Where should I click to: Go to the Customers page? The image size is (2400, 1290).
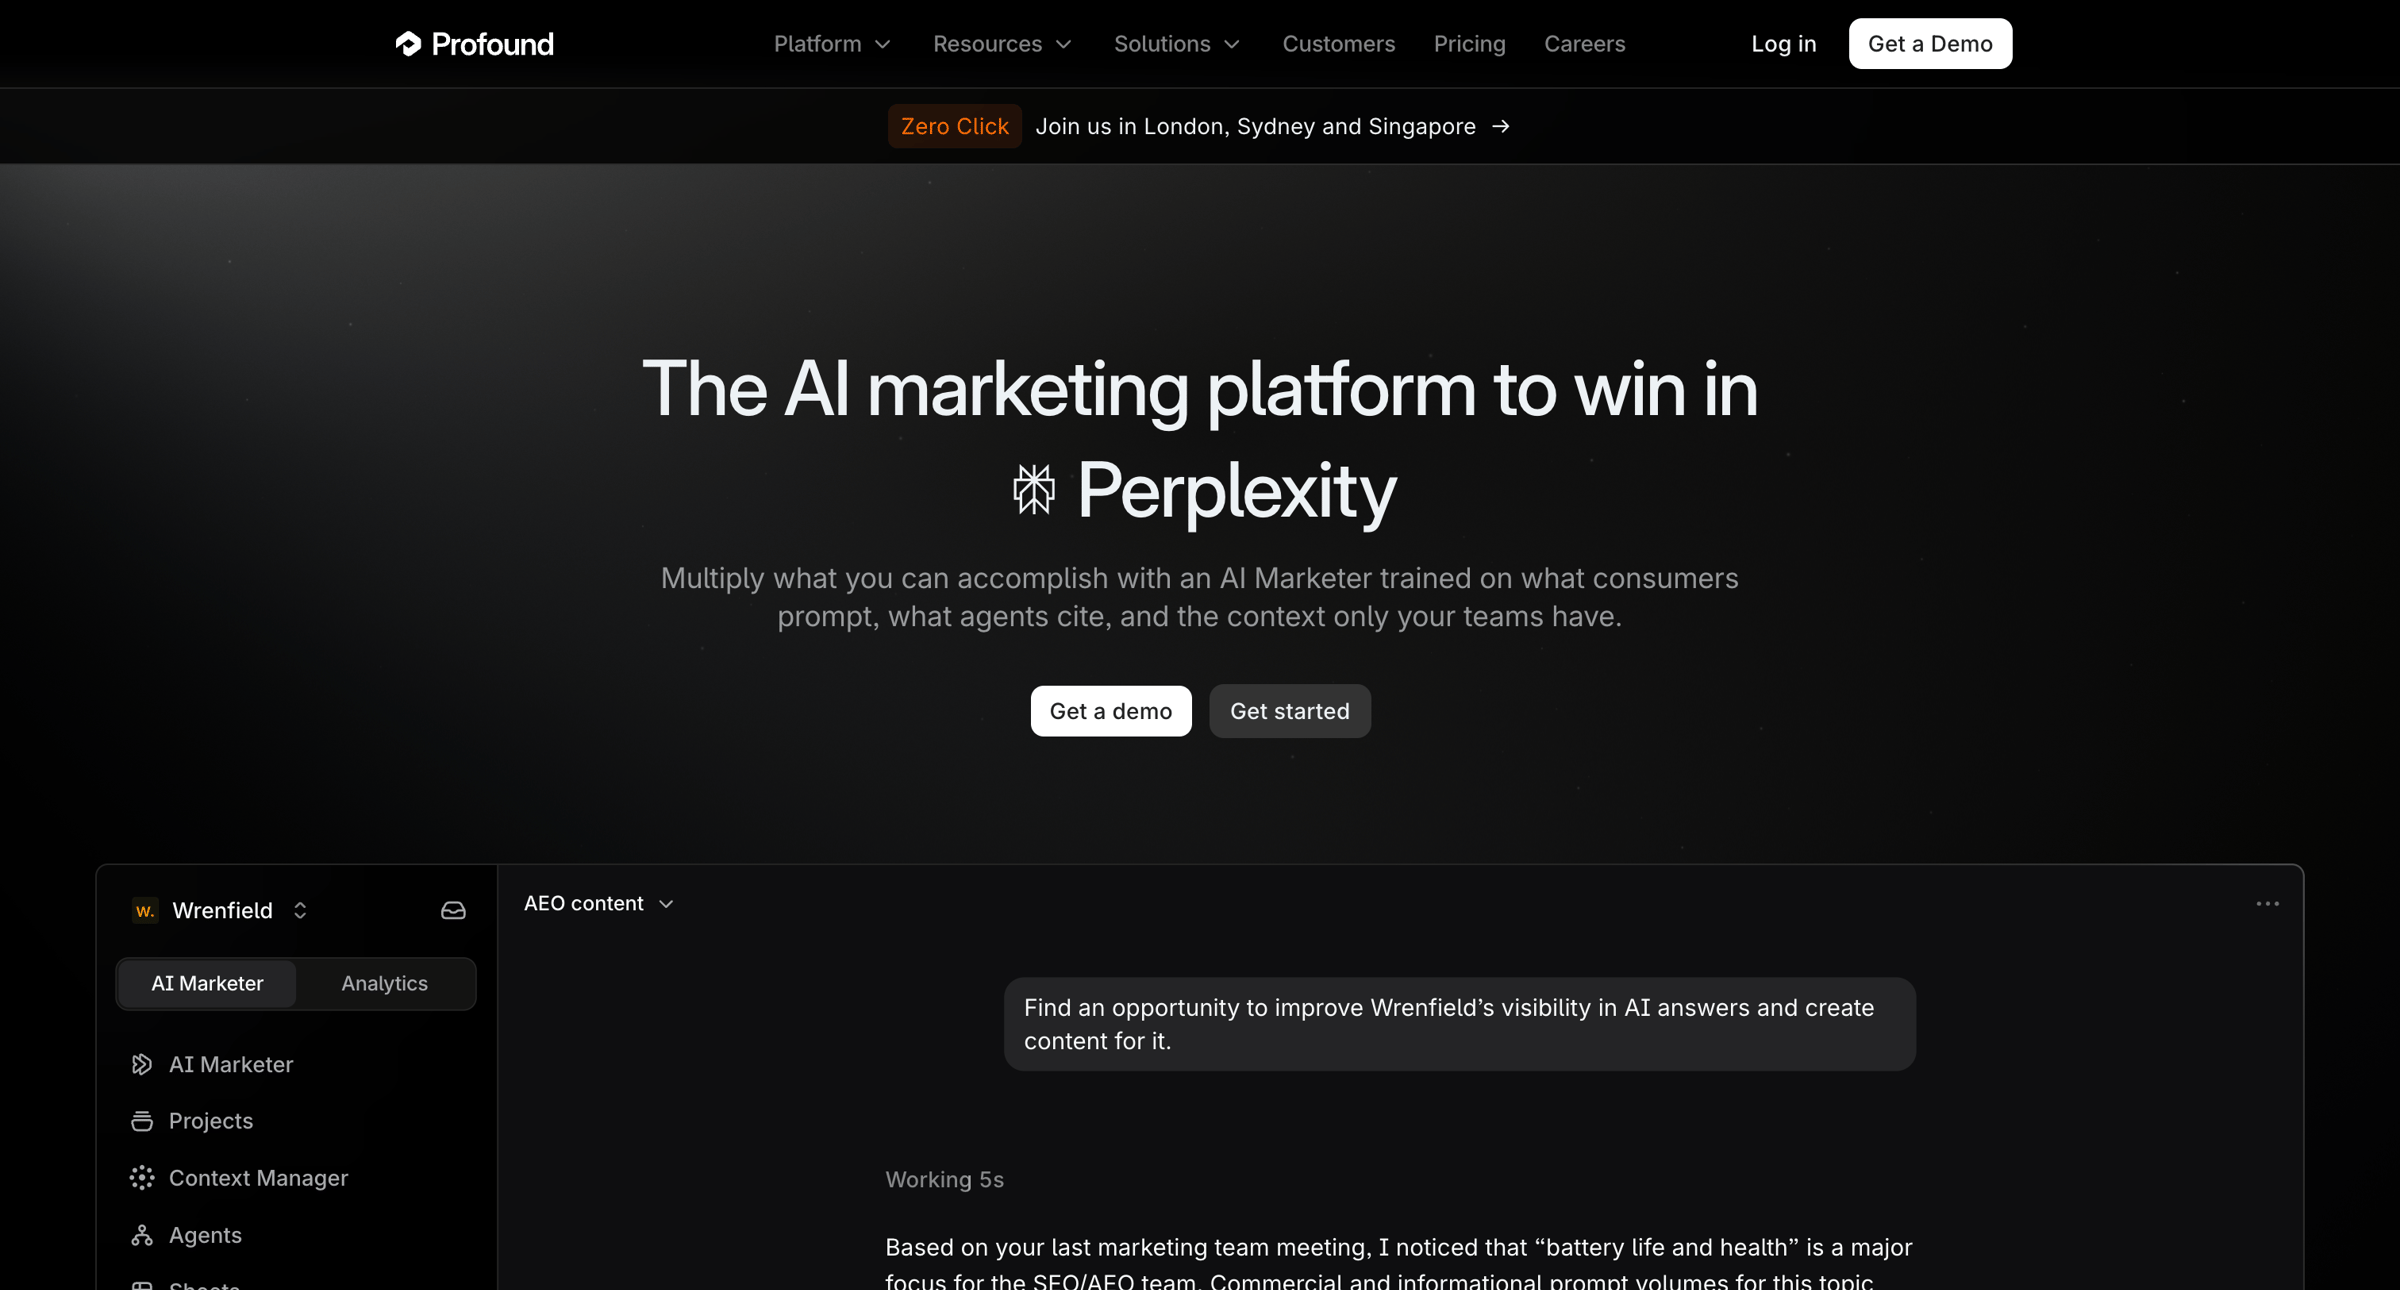(x=1338, y=44)
